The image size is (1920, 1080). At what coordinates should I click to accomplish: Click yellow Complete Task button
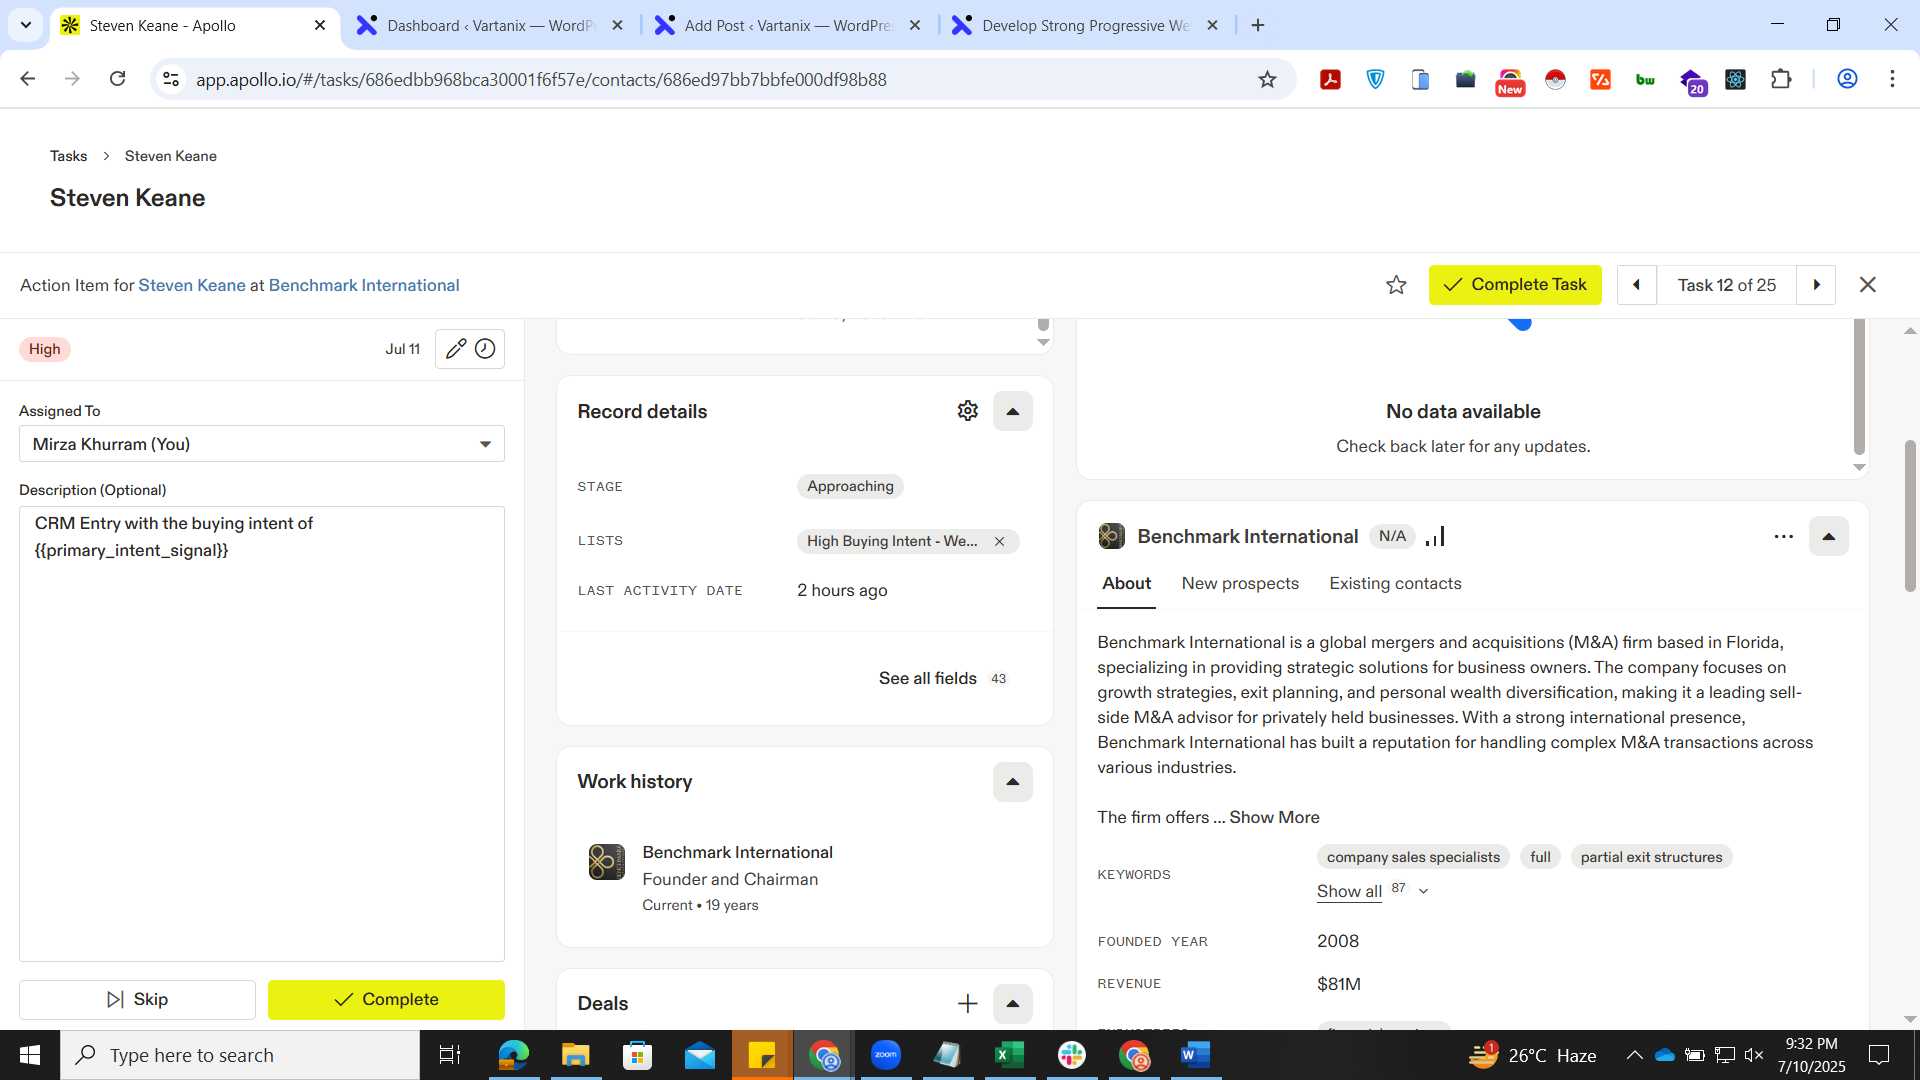click(1514, 285)
